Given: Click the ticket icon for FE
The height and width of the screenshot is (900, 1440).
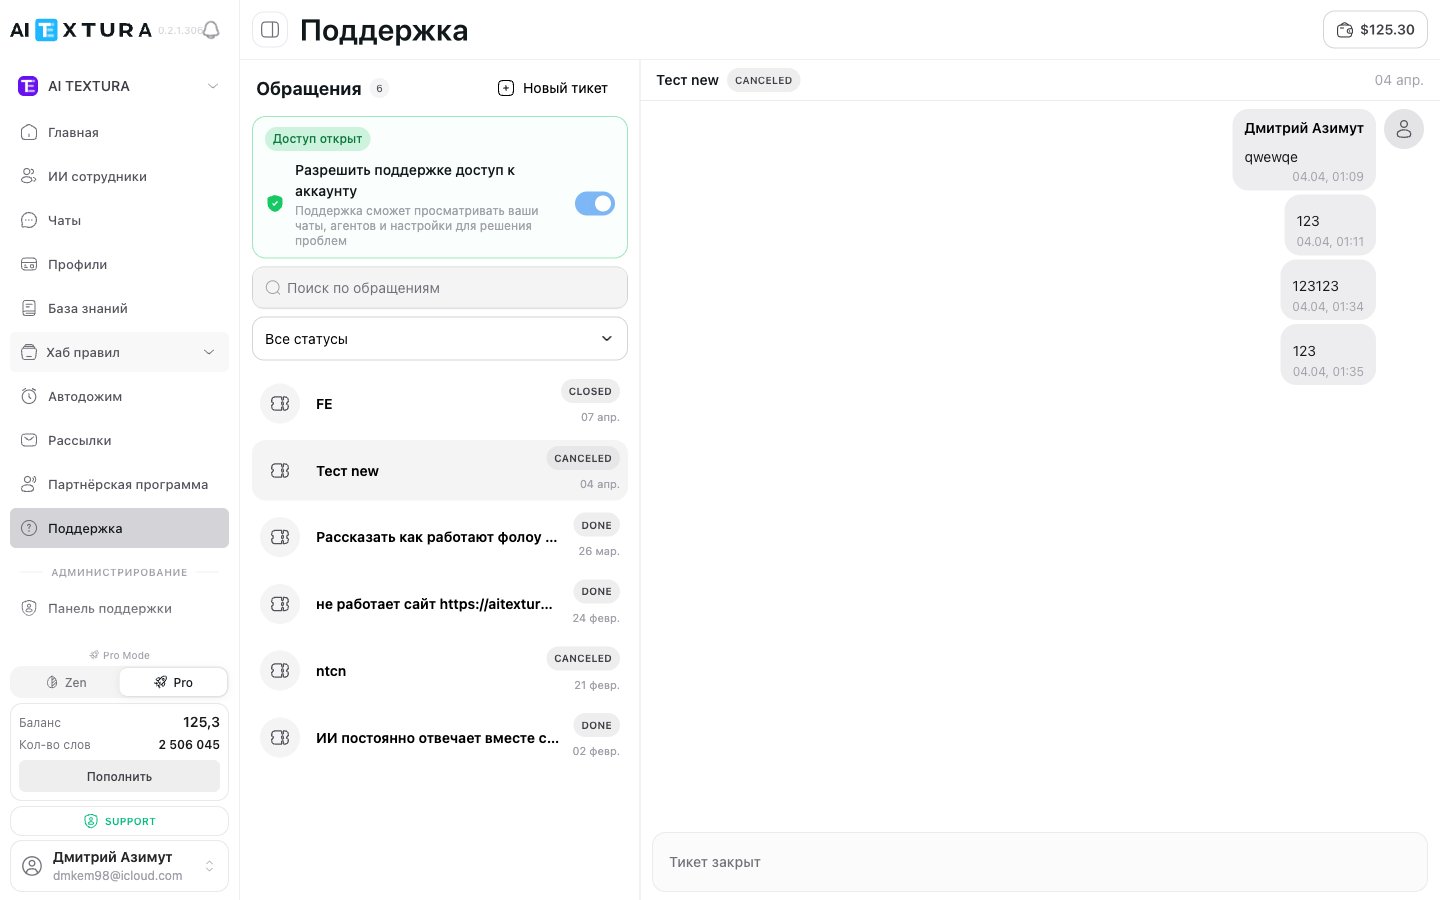Looking at the screenshot, I should [x=280, y=404].
